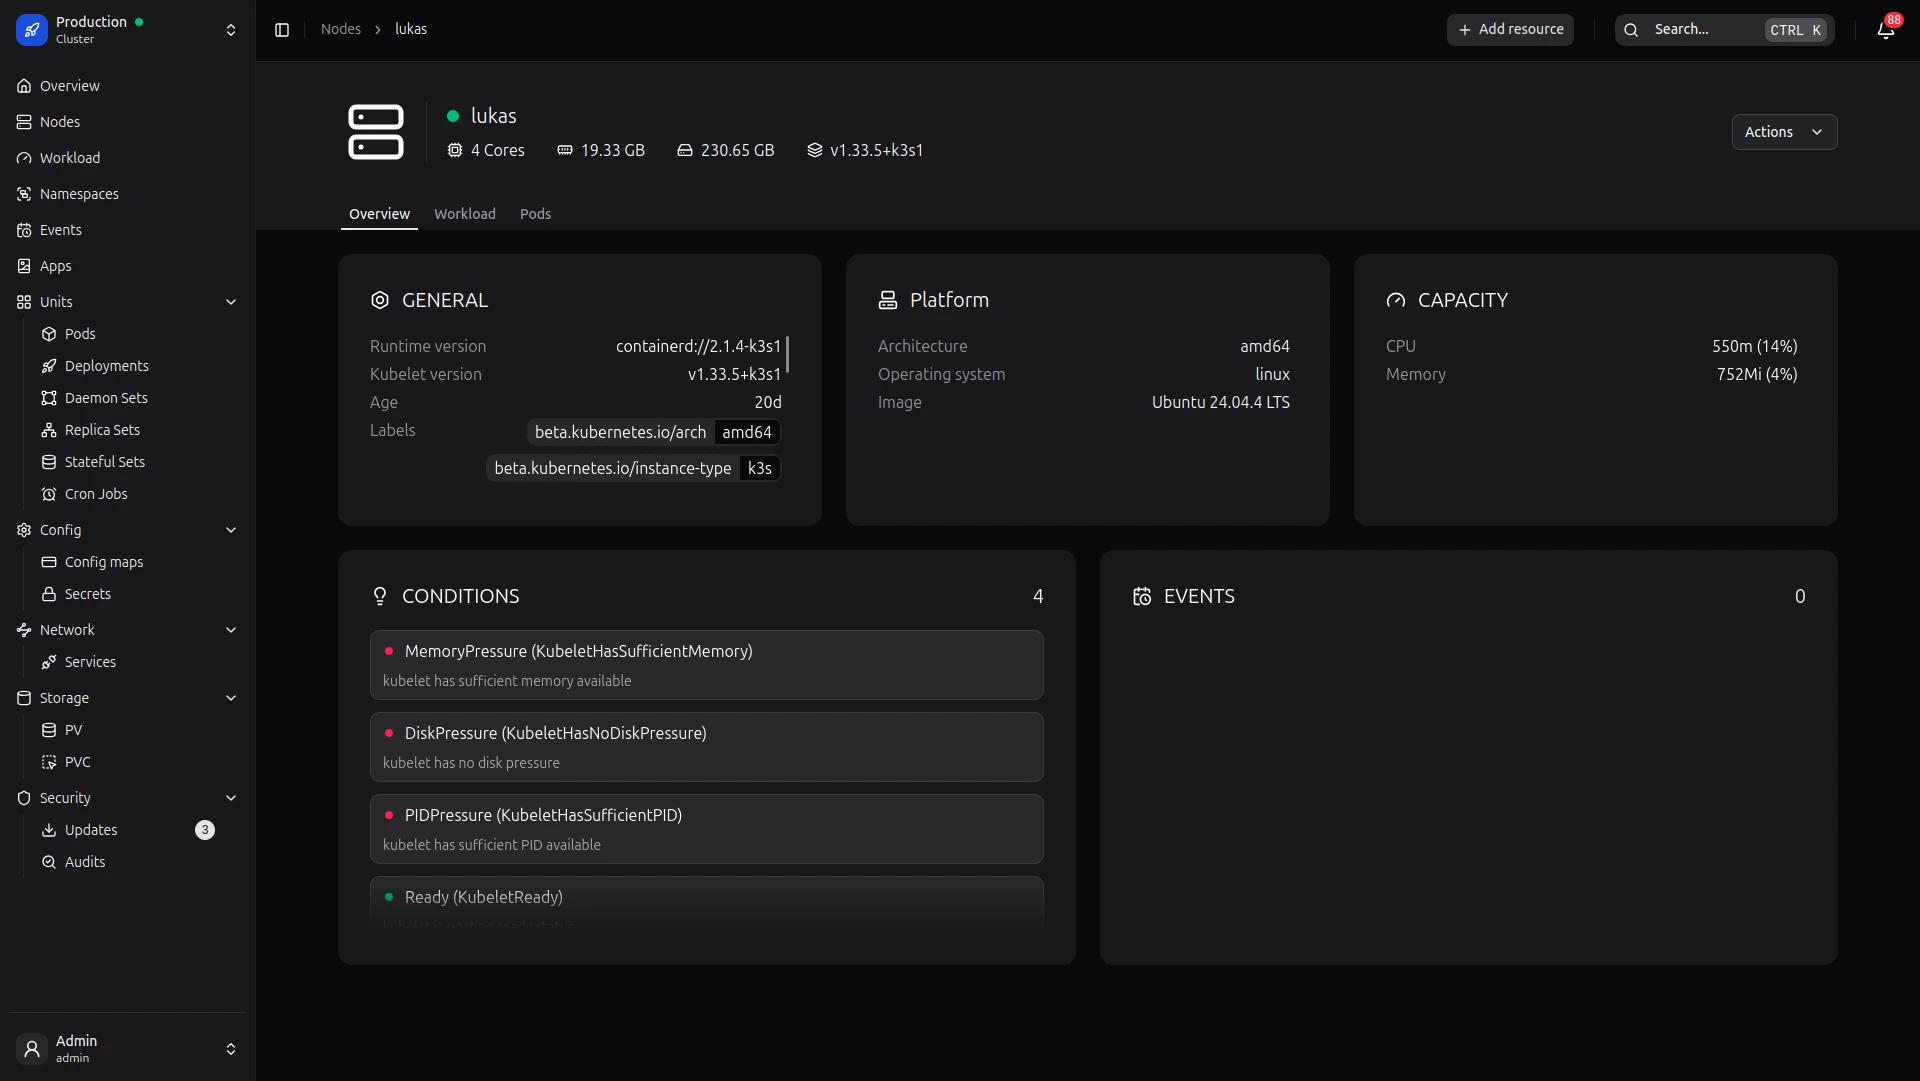Open notifications bell with 88 badge
Image resolution: width=1920 pixels, height=1081 pixels.
[x=1885, y=30]
